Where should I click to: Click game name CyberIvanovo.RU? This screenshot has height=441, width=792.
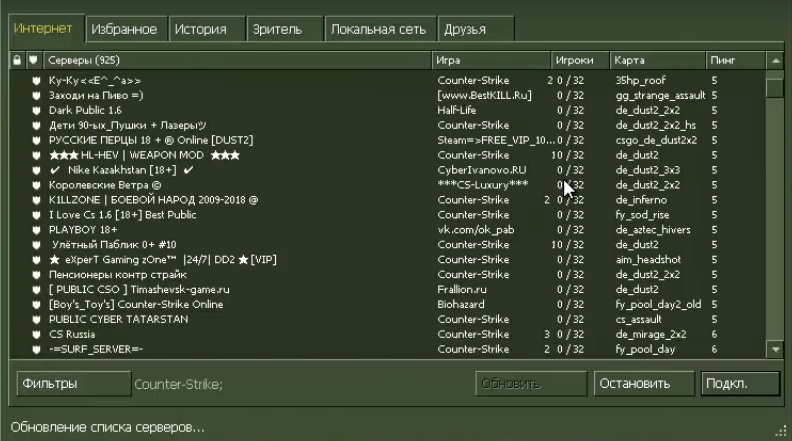482,170
